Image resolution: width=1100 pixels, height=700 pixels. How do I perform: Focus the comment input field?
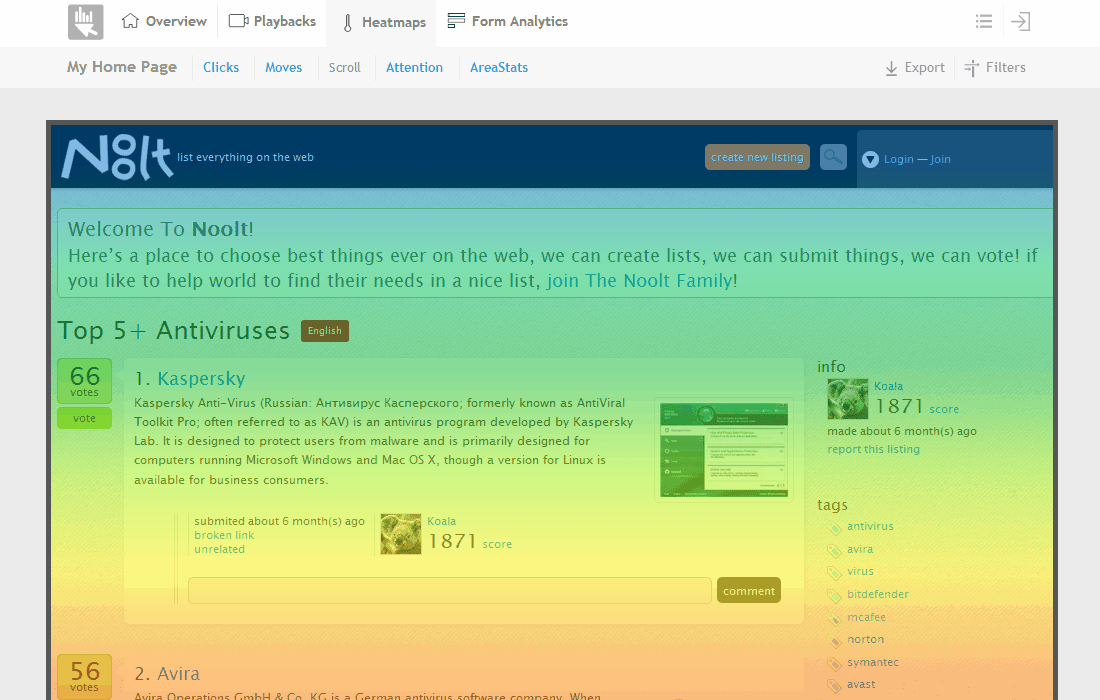point(450,591)
